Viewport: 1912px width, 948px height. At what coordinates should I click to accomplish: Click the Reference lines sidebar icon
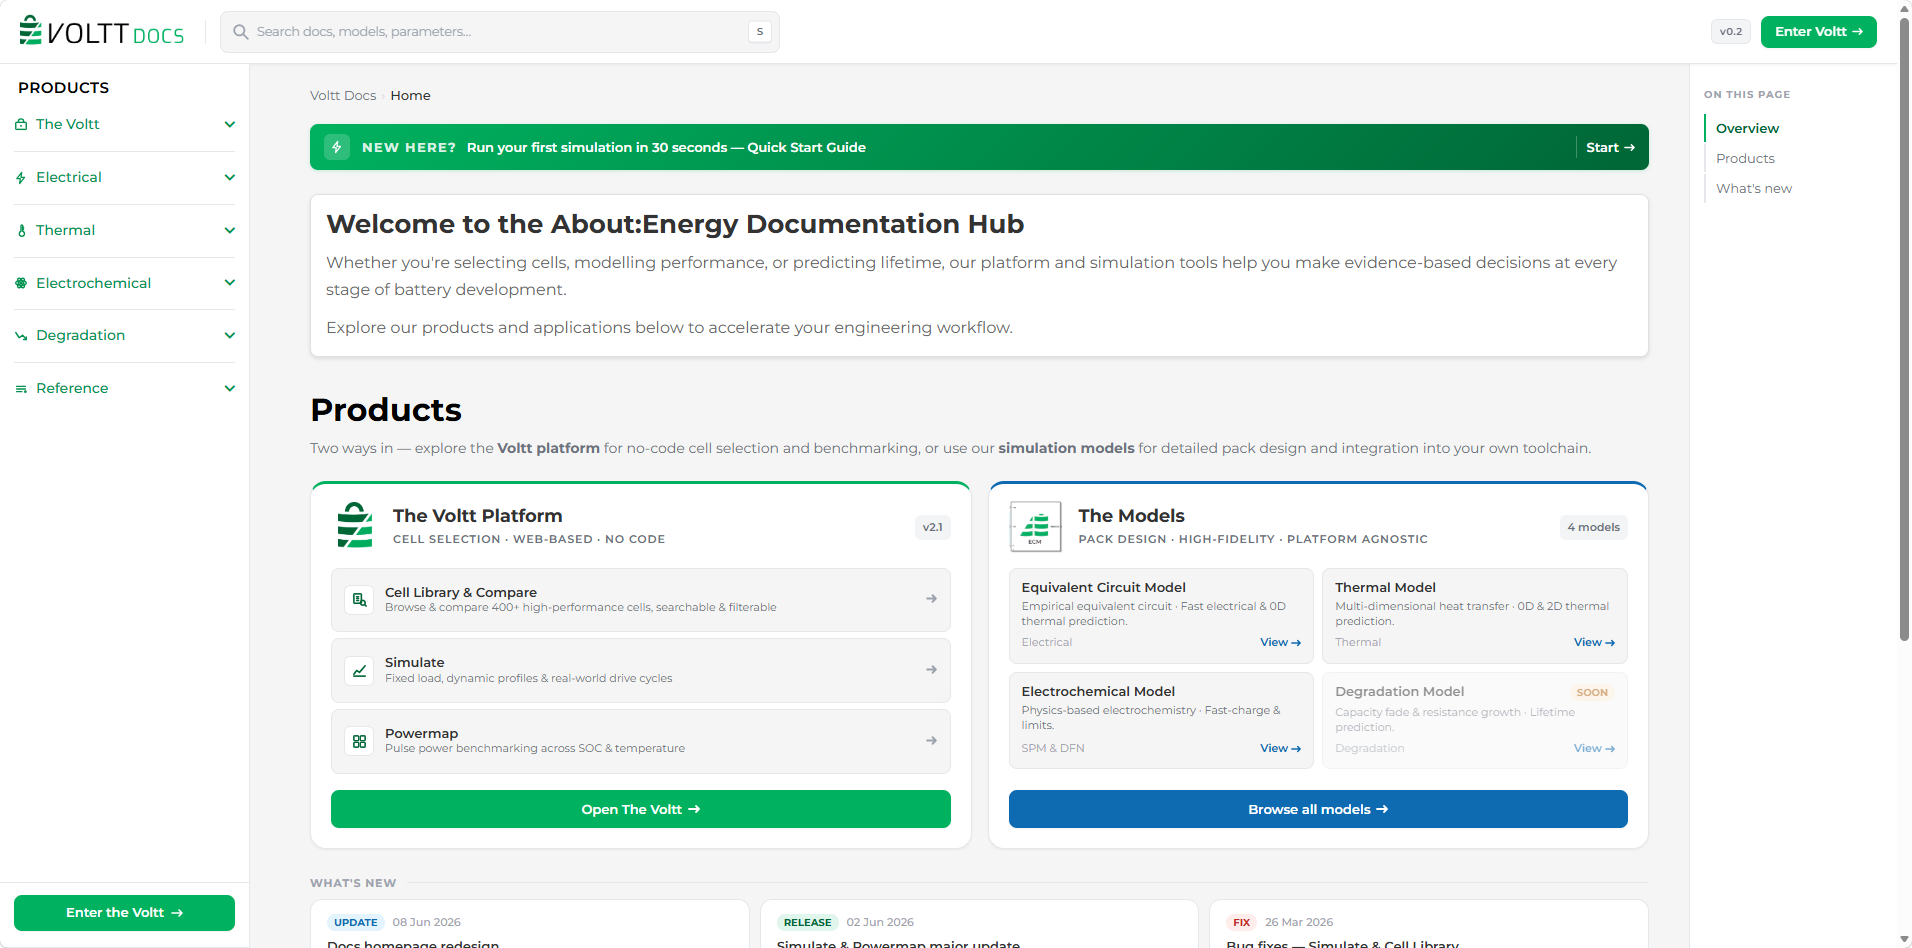point(21,389)
